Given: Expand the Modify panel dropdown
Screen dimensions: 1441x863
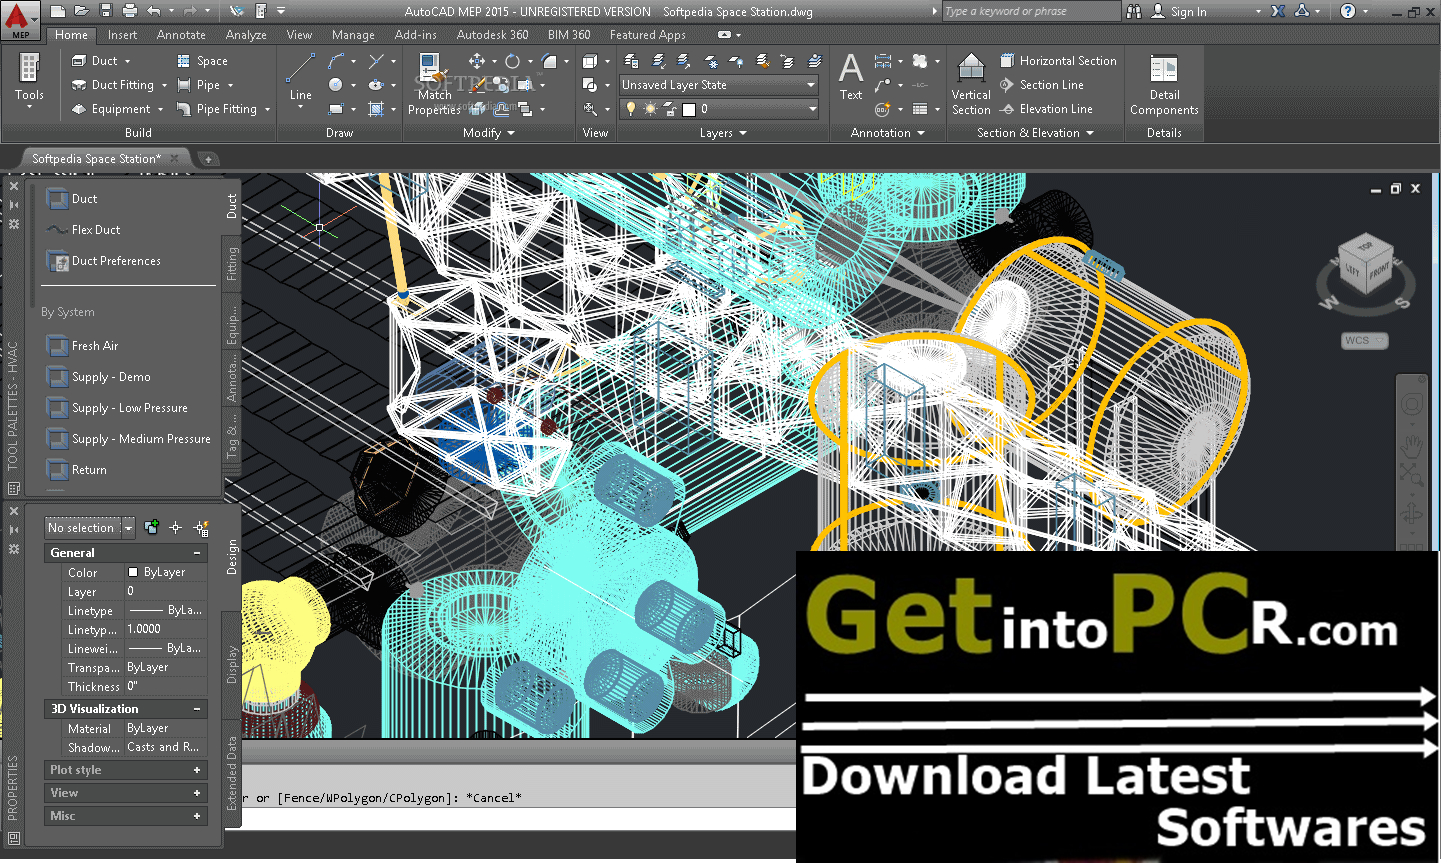Looking at the screenshot, I should (x=489, y=133).
